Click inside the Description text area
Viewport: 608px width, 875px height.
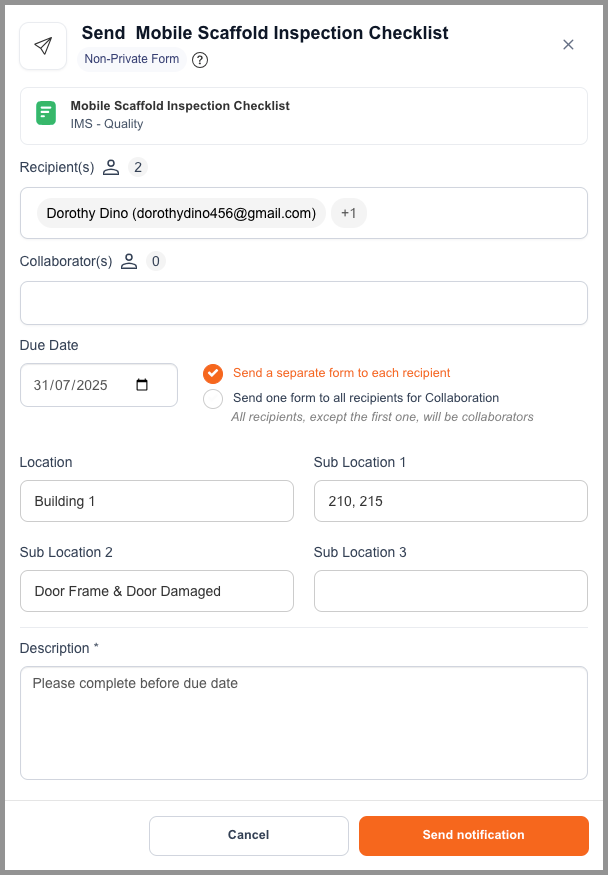pyautogui.click(x=304, y=723)
